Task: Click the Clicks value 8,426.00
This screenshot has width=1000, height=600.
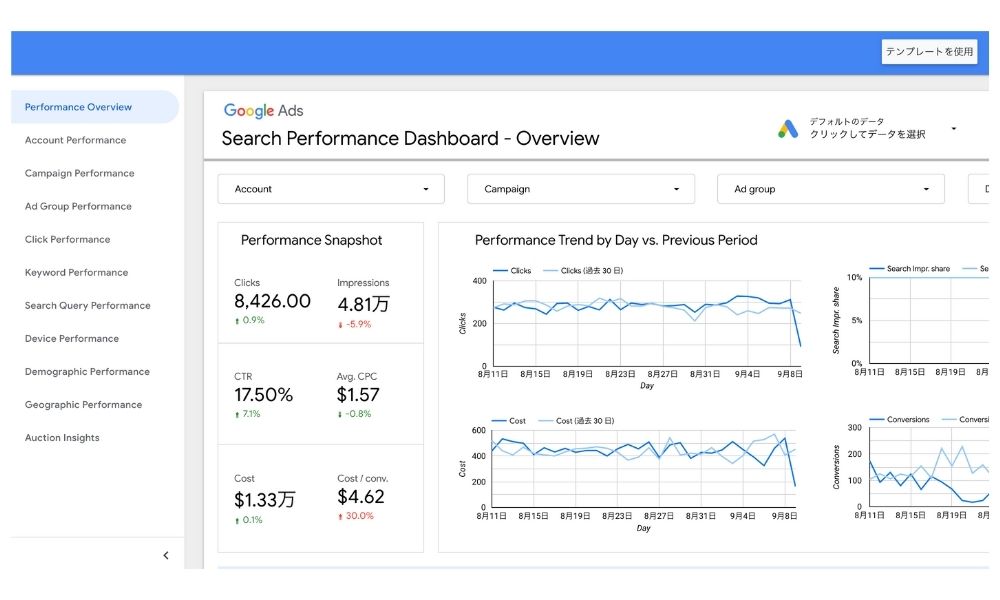Action: click(x=272, y=301)
